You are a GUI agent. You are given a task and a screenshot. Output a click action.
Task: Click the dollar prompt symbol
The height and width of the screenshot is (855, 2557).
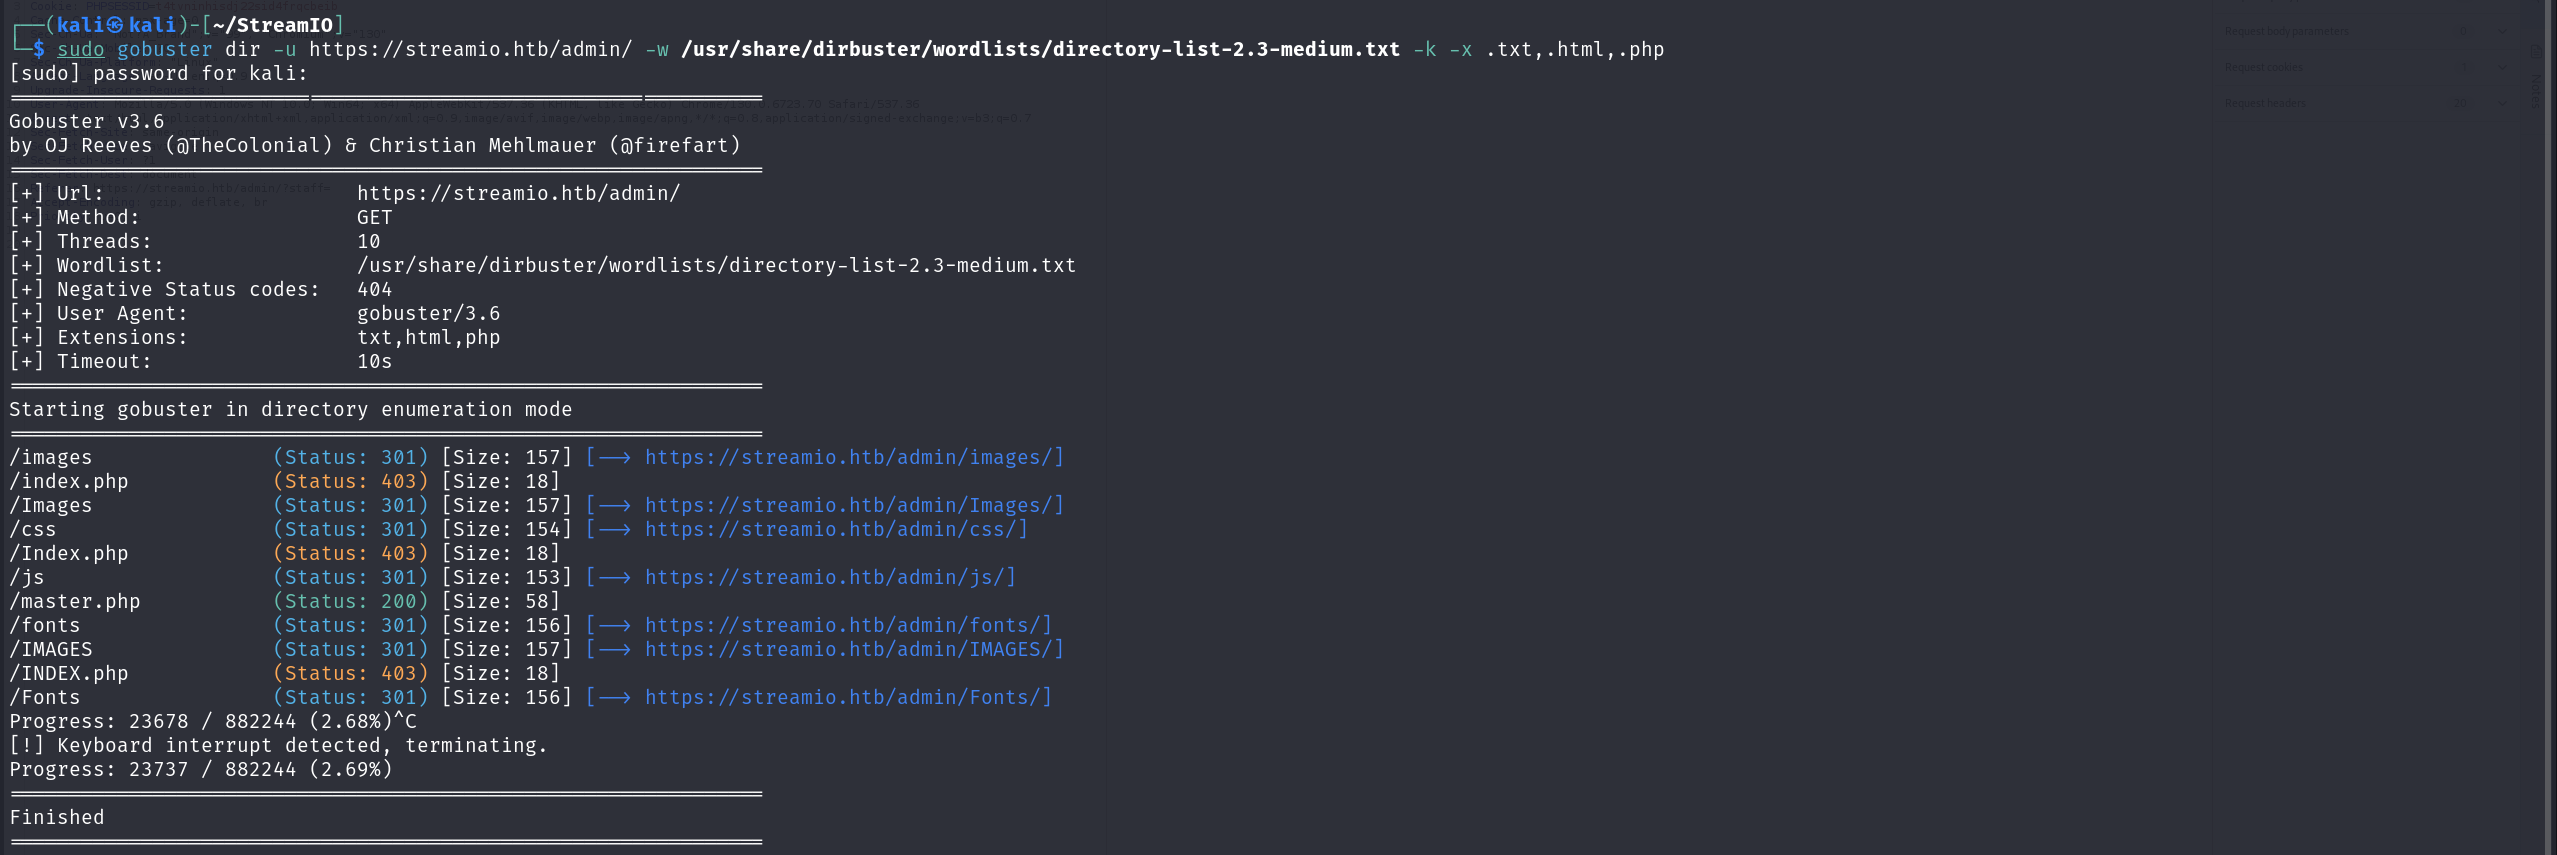pyautogui.click(x=38, y=49)
